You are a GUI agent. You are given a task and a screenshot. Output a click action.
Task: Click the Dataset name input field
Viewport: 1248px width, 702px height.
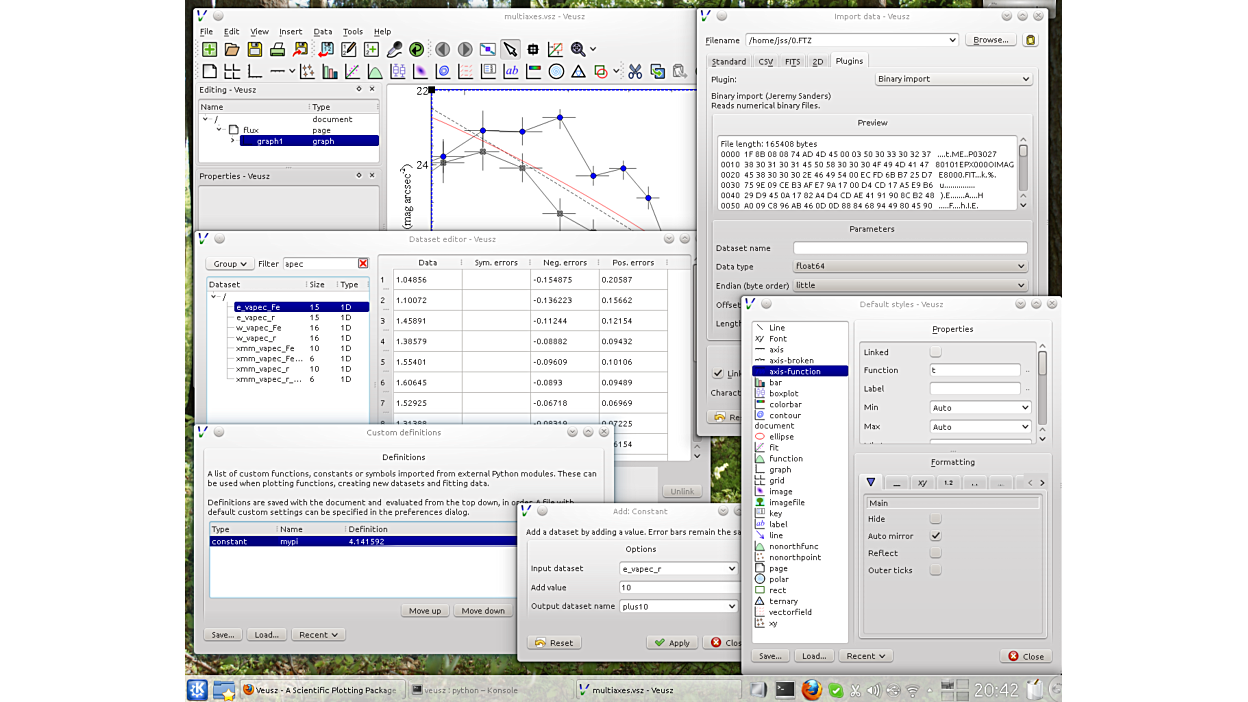[909, 248]
